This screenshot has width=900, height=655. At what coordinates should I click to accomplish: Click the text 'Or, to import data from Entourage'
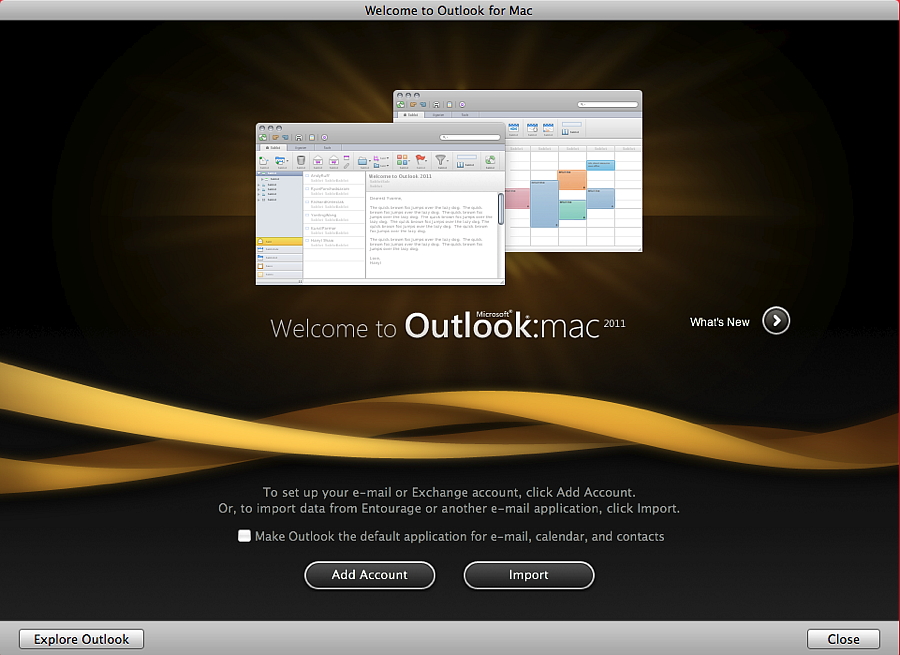click(x=320, y=509)
